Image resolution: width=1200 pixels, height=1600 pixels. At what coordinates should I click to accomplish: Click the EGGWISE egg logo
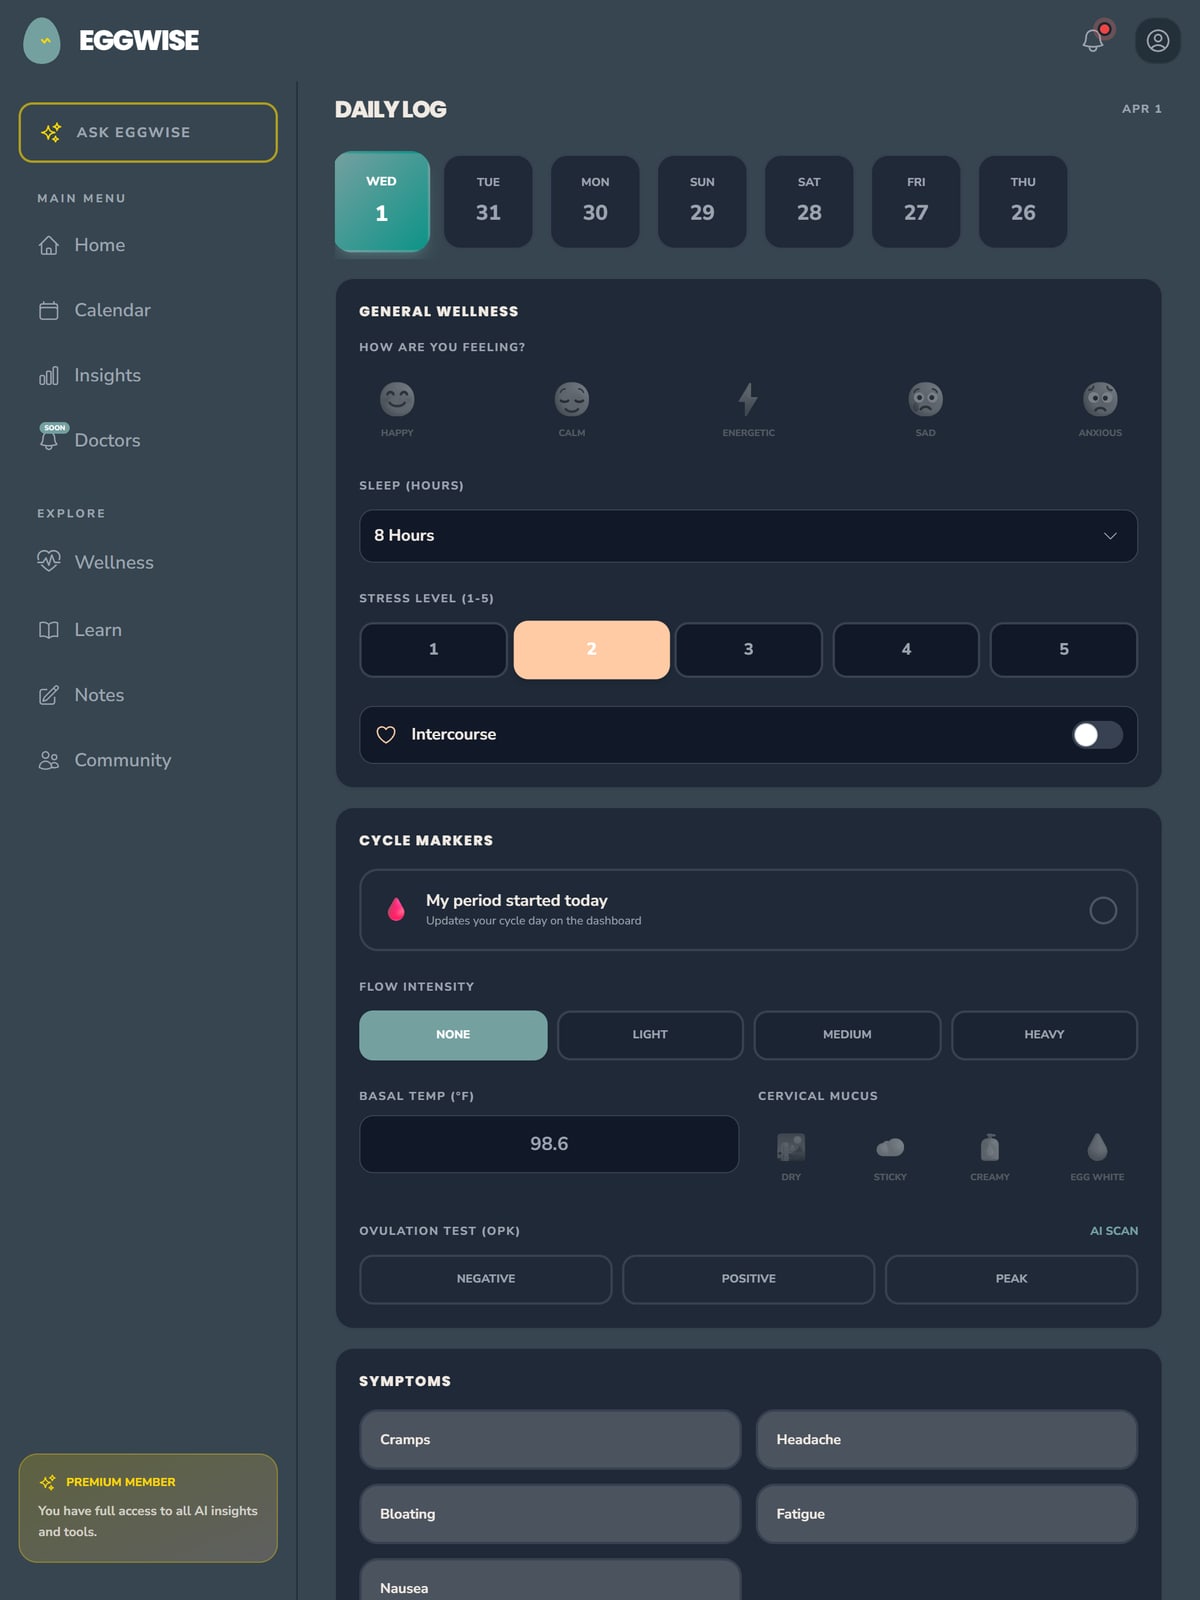(42, 40)
